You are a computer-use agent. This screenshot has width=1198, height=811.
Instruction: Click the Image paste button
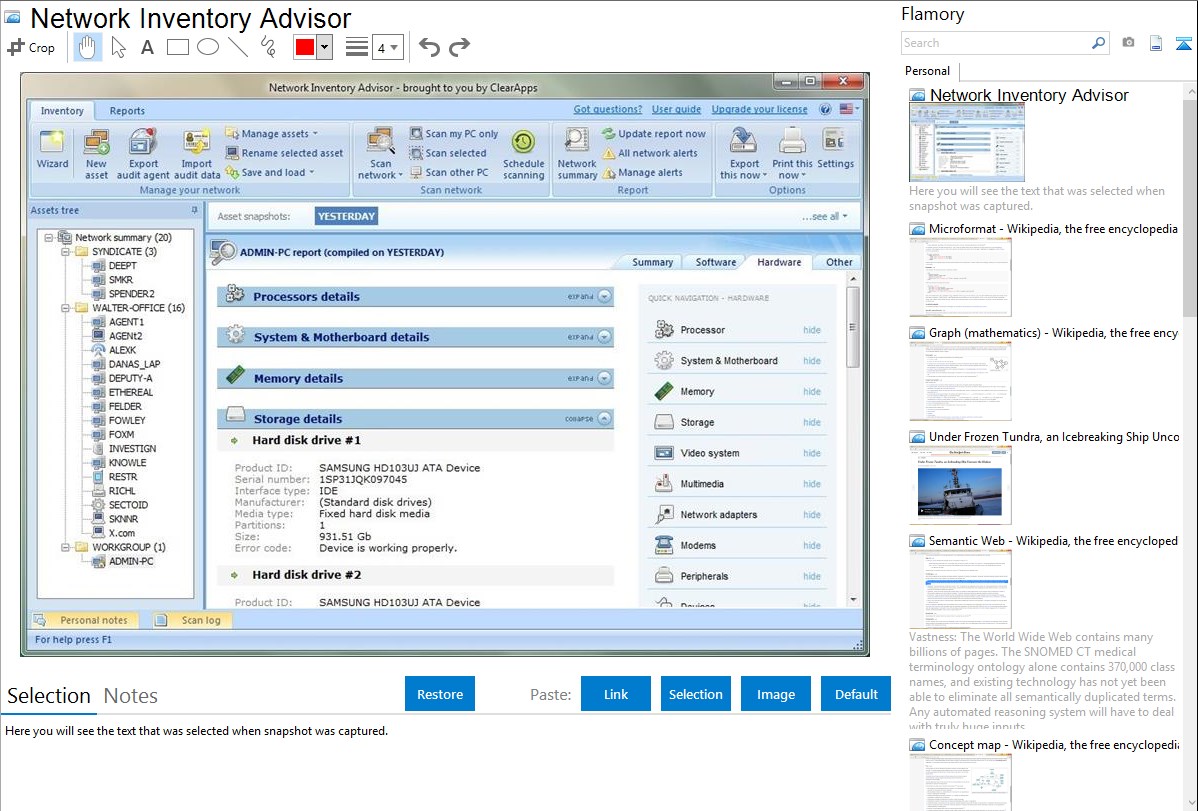(775, 694)
